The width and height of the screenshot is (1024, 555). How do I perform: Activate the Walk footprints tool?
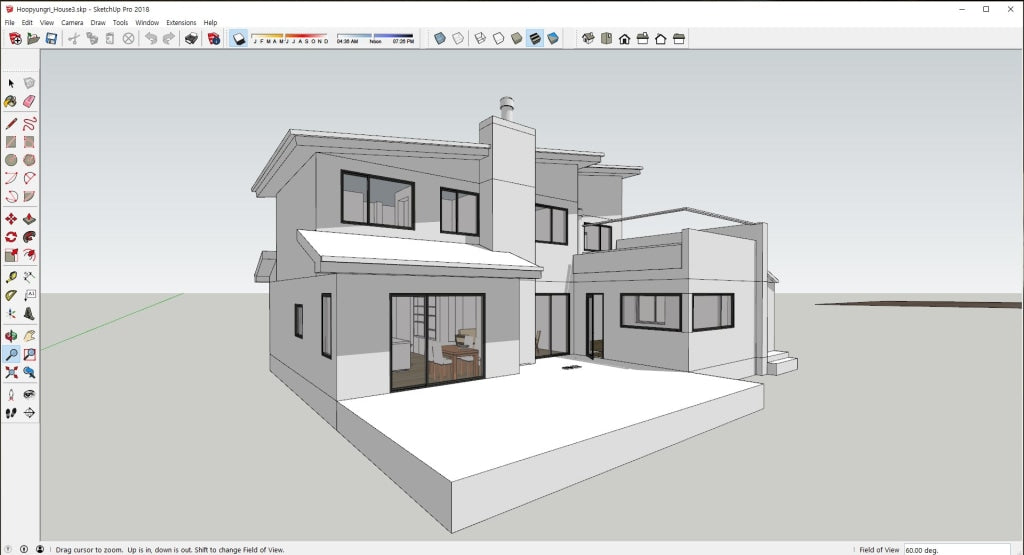11,413
